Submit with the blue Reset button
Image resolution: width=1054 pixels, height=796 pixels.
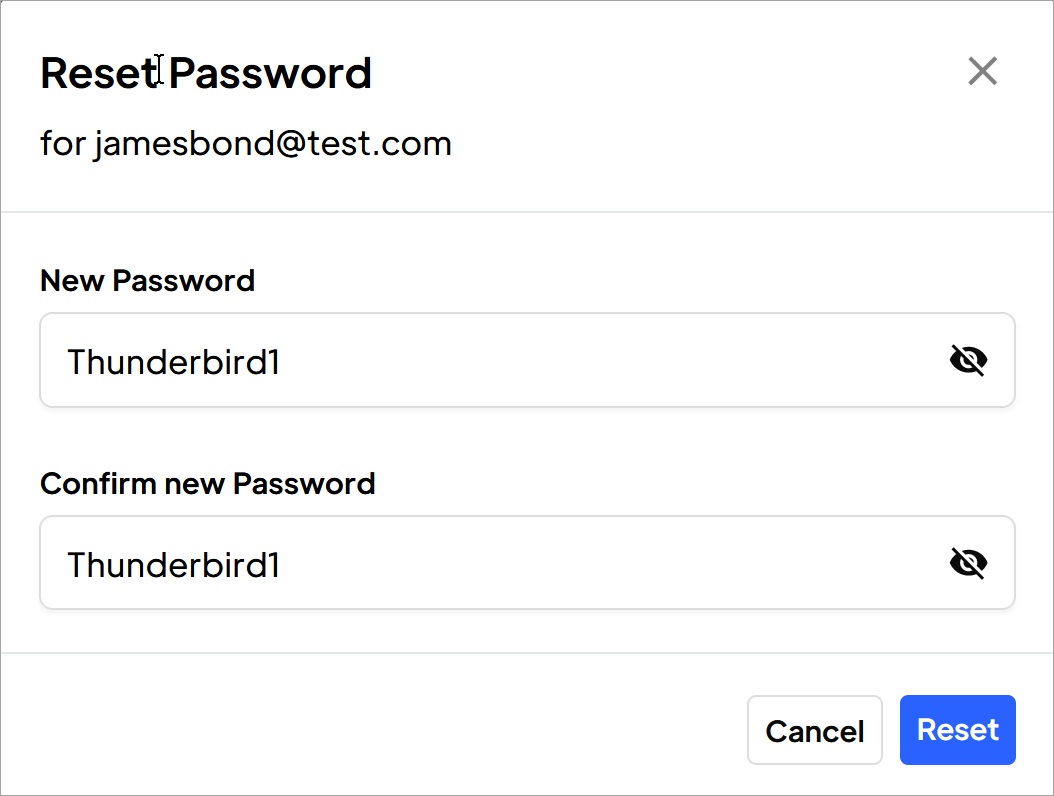click(x=958, y=730)
